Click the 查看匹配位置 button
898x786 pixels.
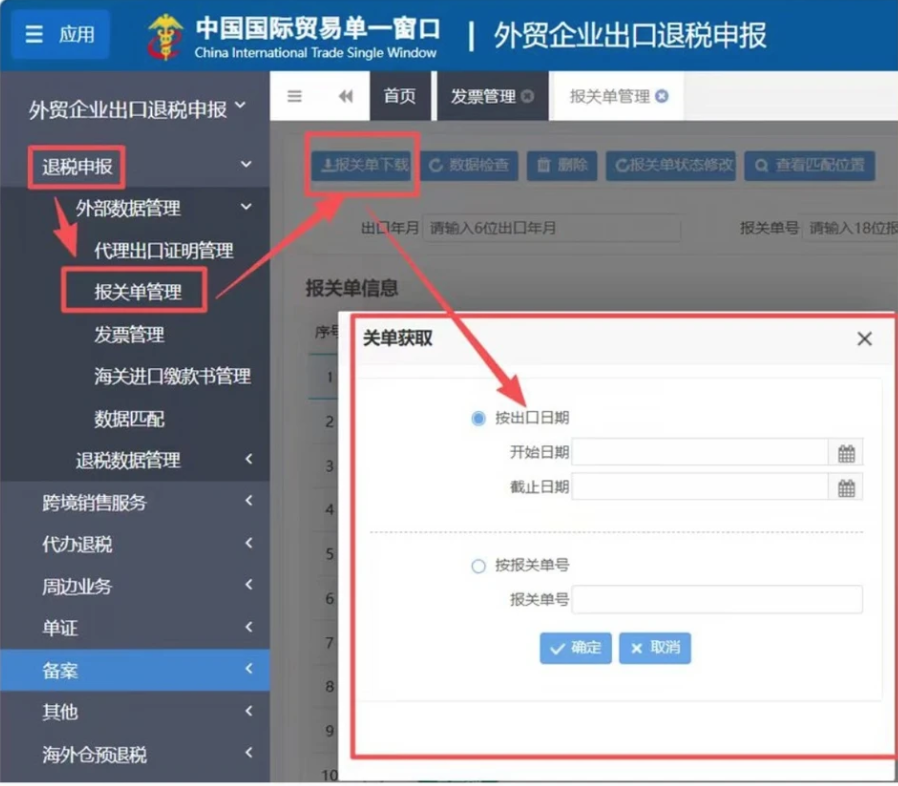coord(809,166)
